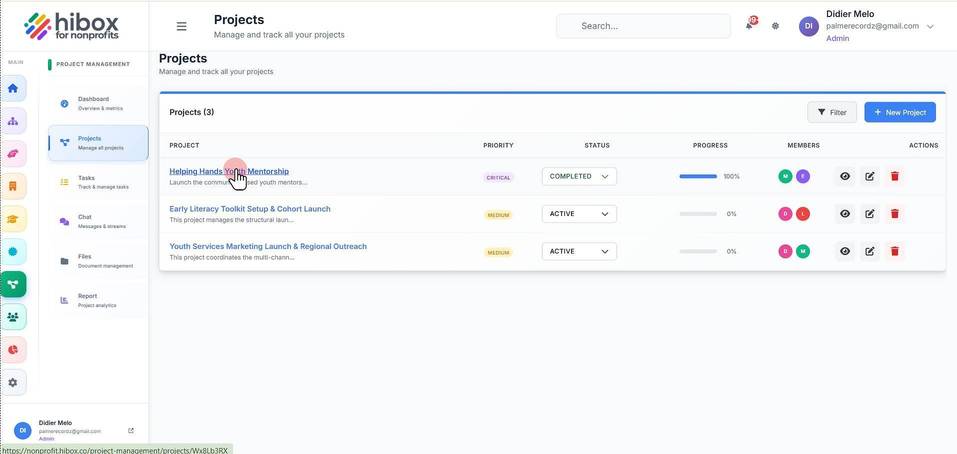The image size is (957, 454).
Task: Open the yellow graduation cap sidebar icon
Action: click(x=13, y=219)
